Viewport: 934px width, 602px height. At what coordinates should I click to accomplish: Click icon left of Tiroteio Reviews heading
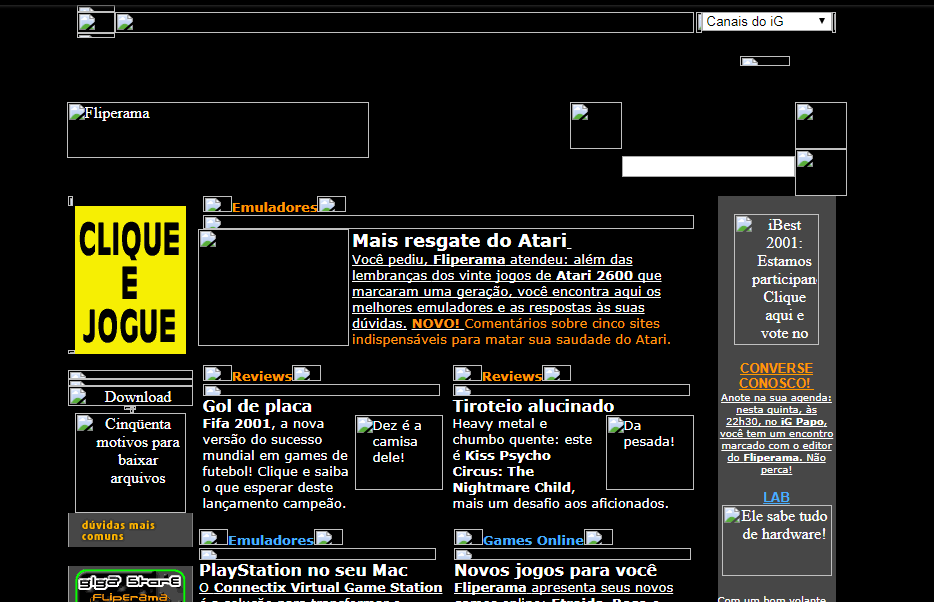[468, 373]
